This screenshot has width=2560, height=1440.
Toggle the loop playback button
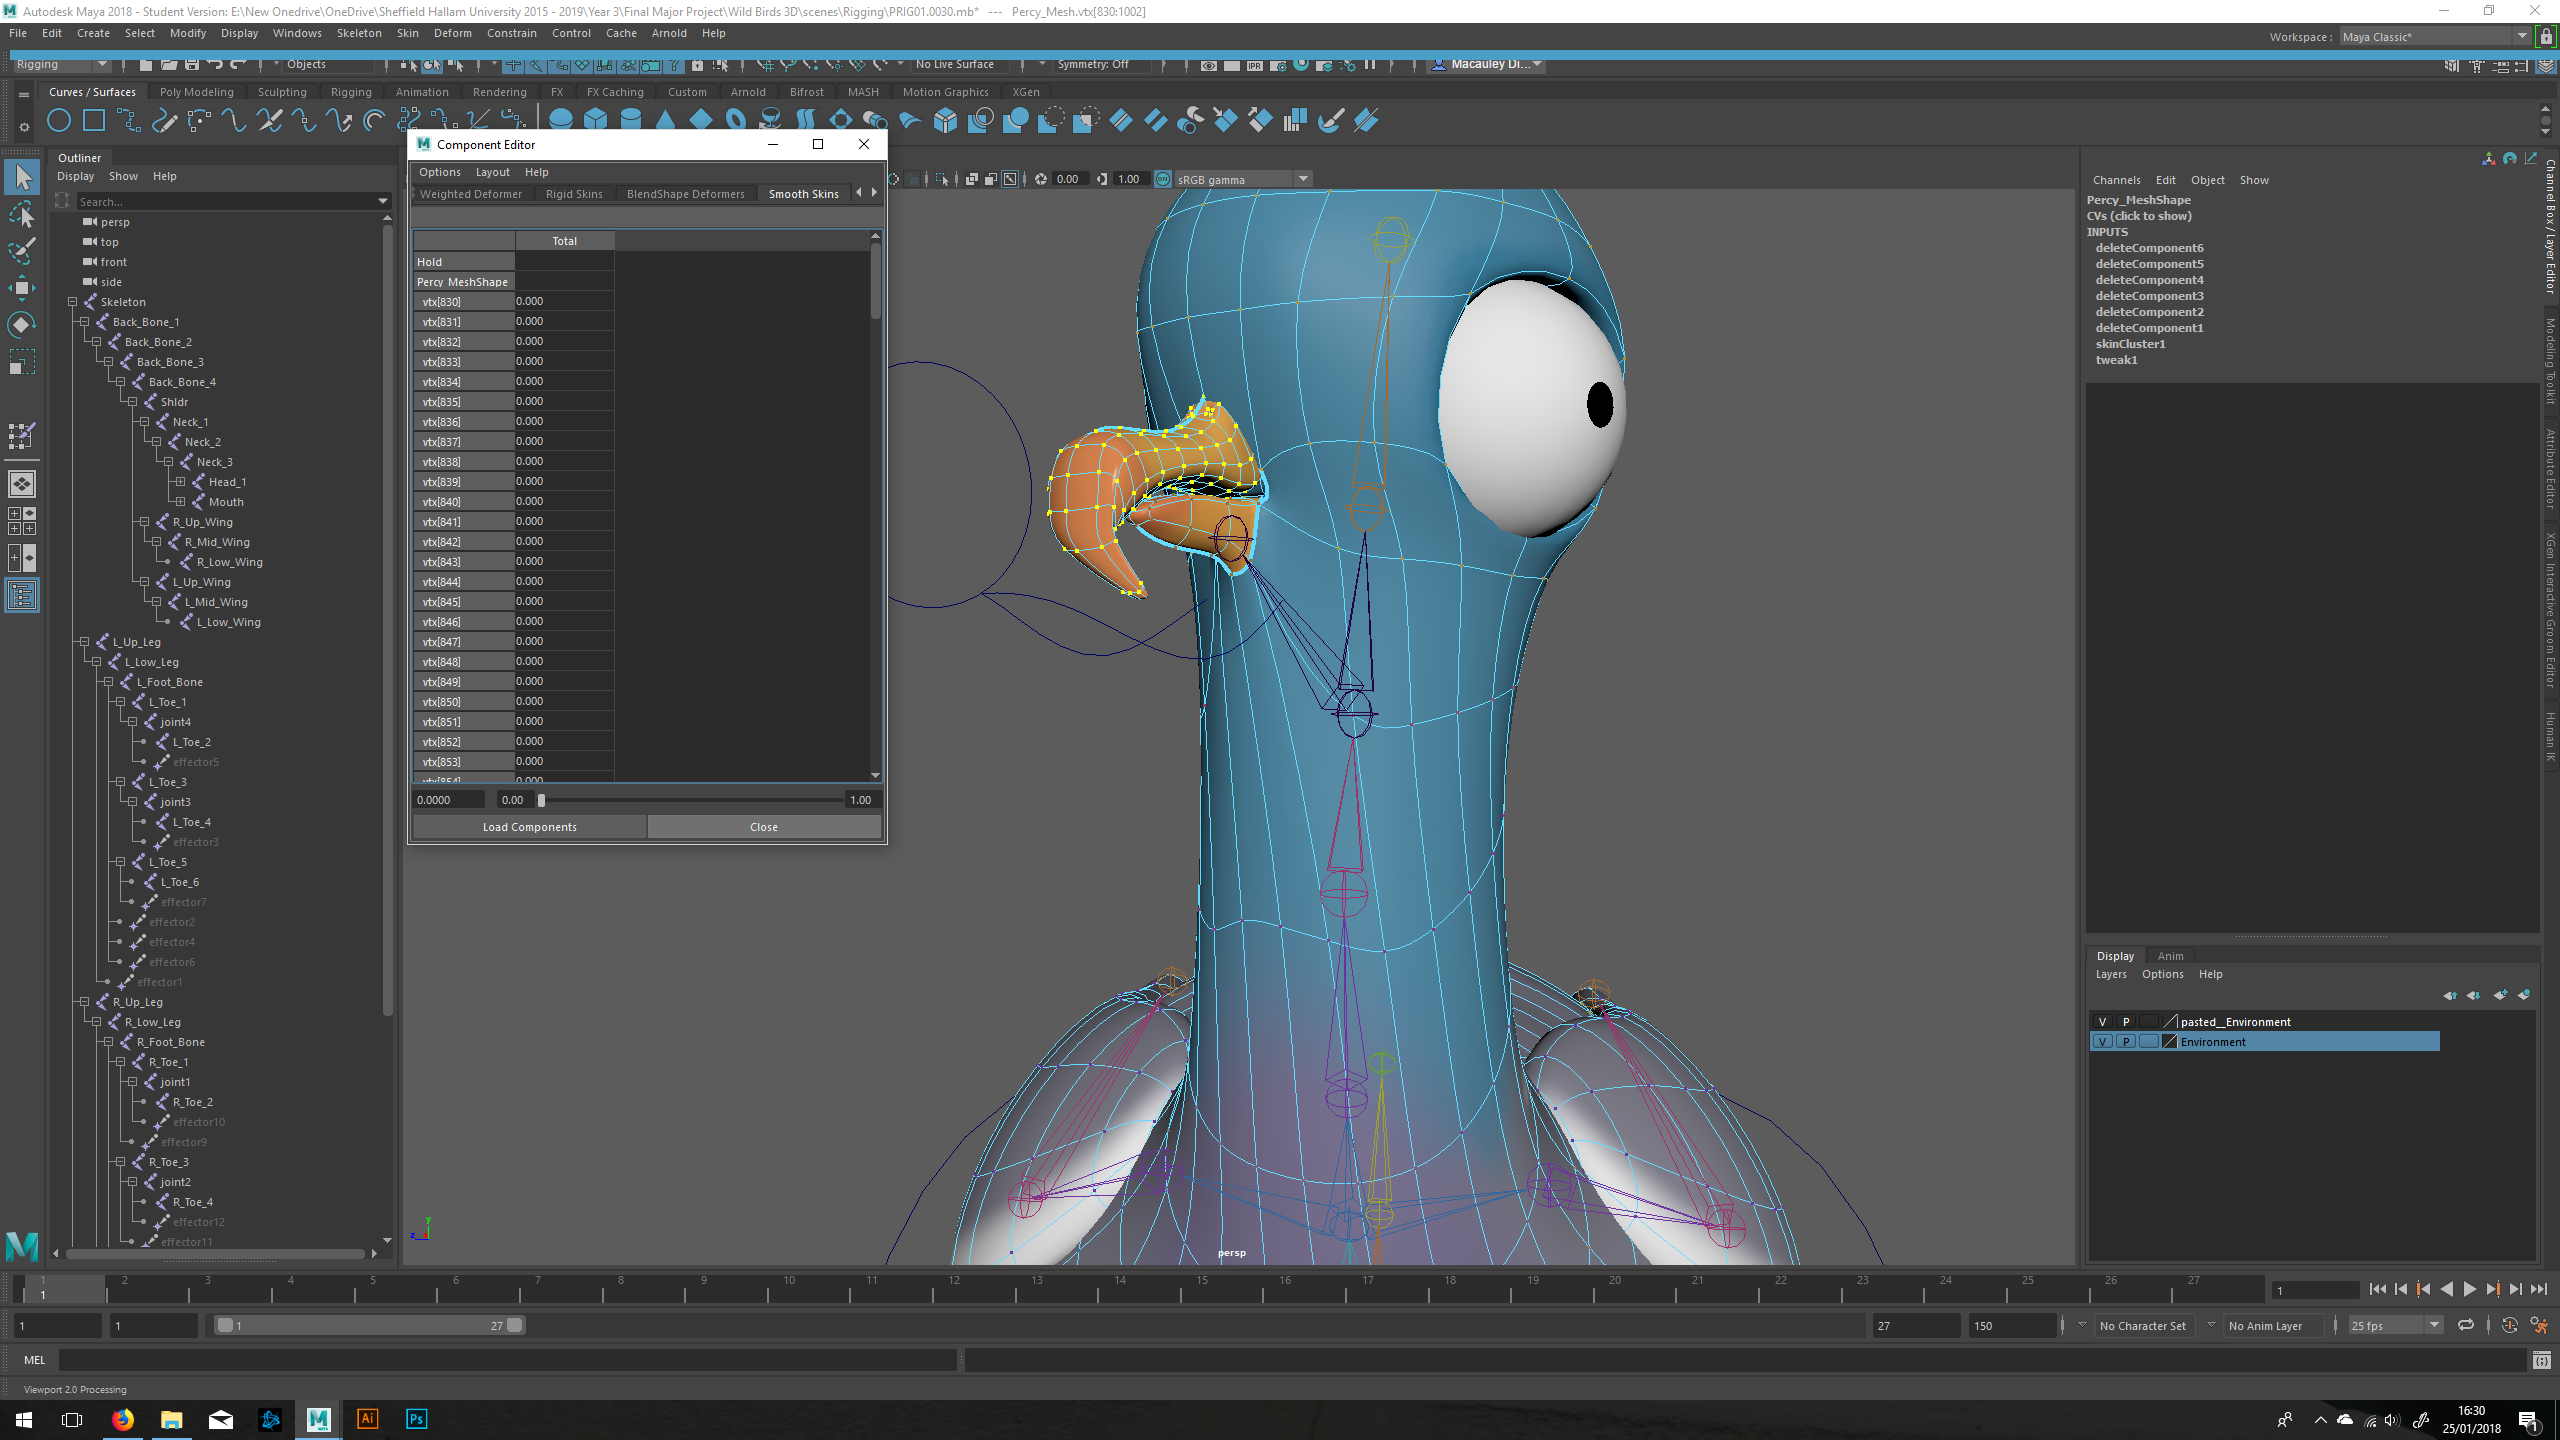point(2466,1326)
